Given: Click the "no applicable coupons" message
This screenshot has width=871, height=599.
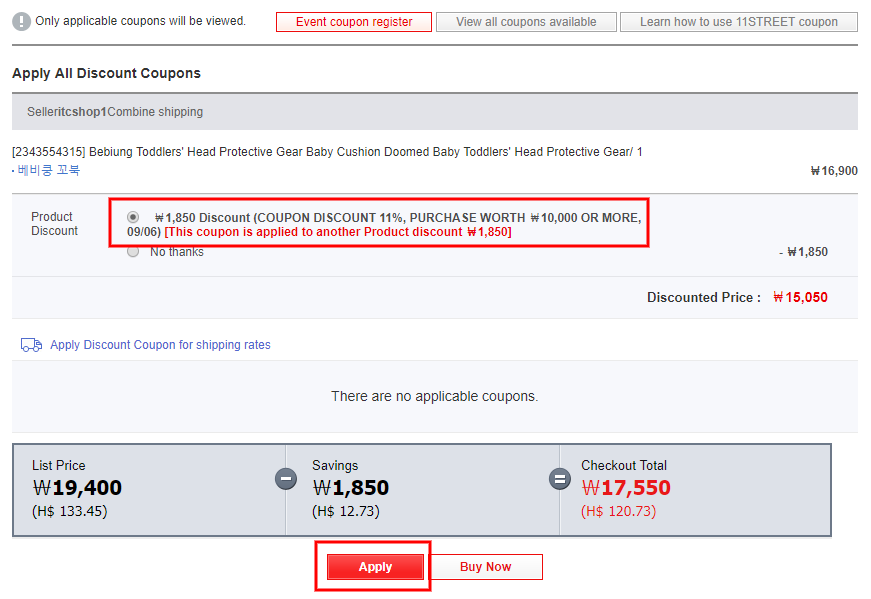Looking at the screenshot, I should 434,396.
